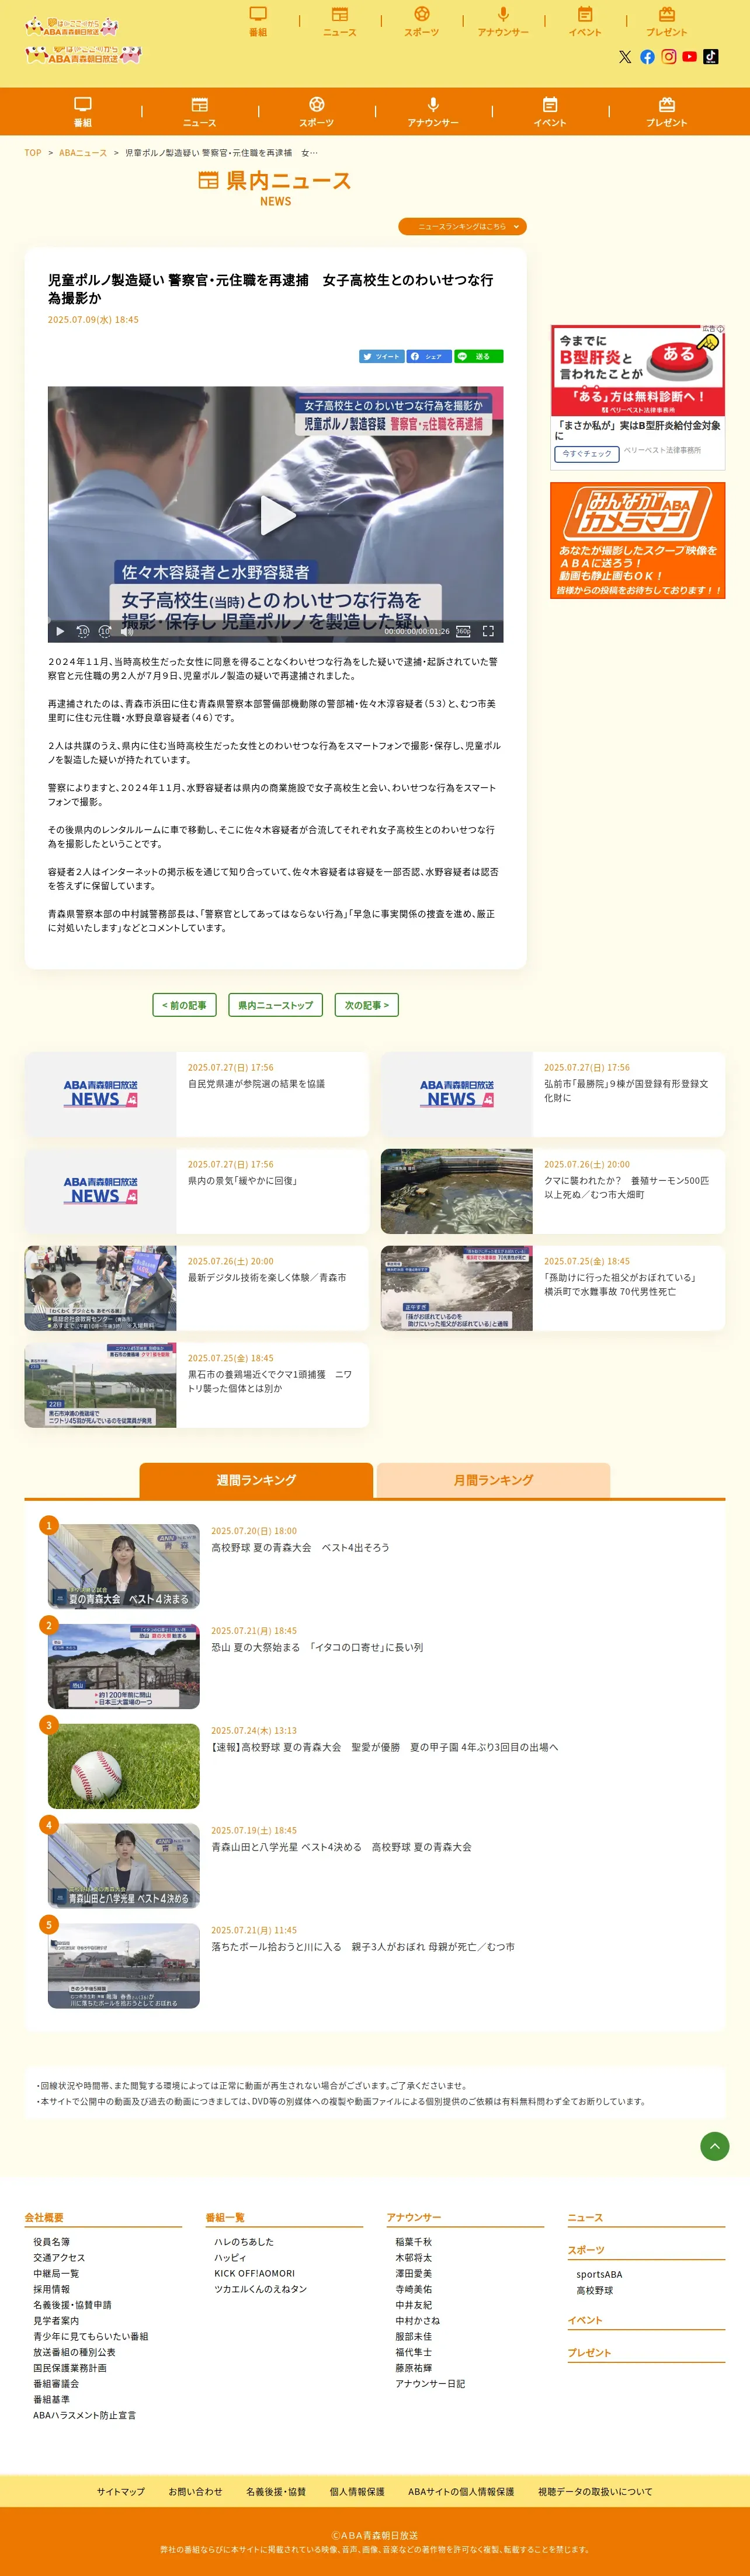Enter video fullscreen mode
The image size is (750, 2576).
[488, 631]
